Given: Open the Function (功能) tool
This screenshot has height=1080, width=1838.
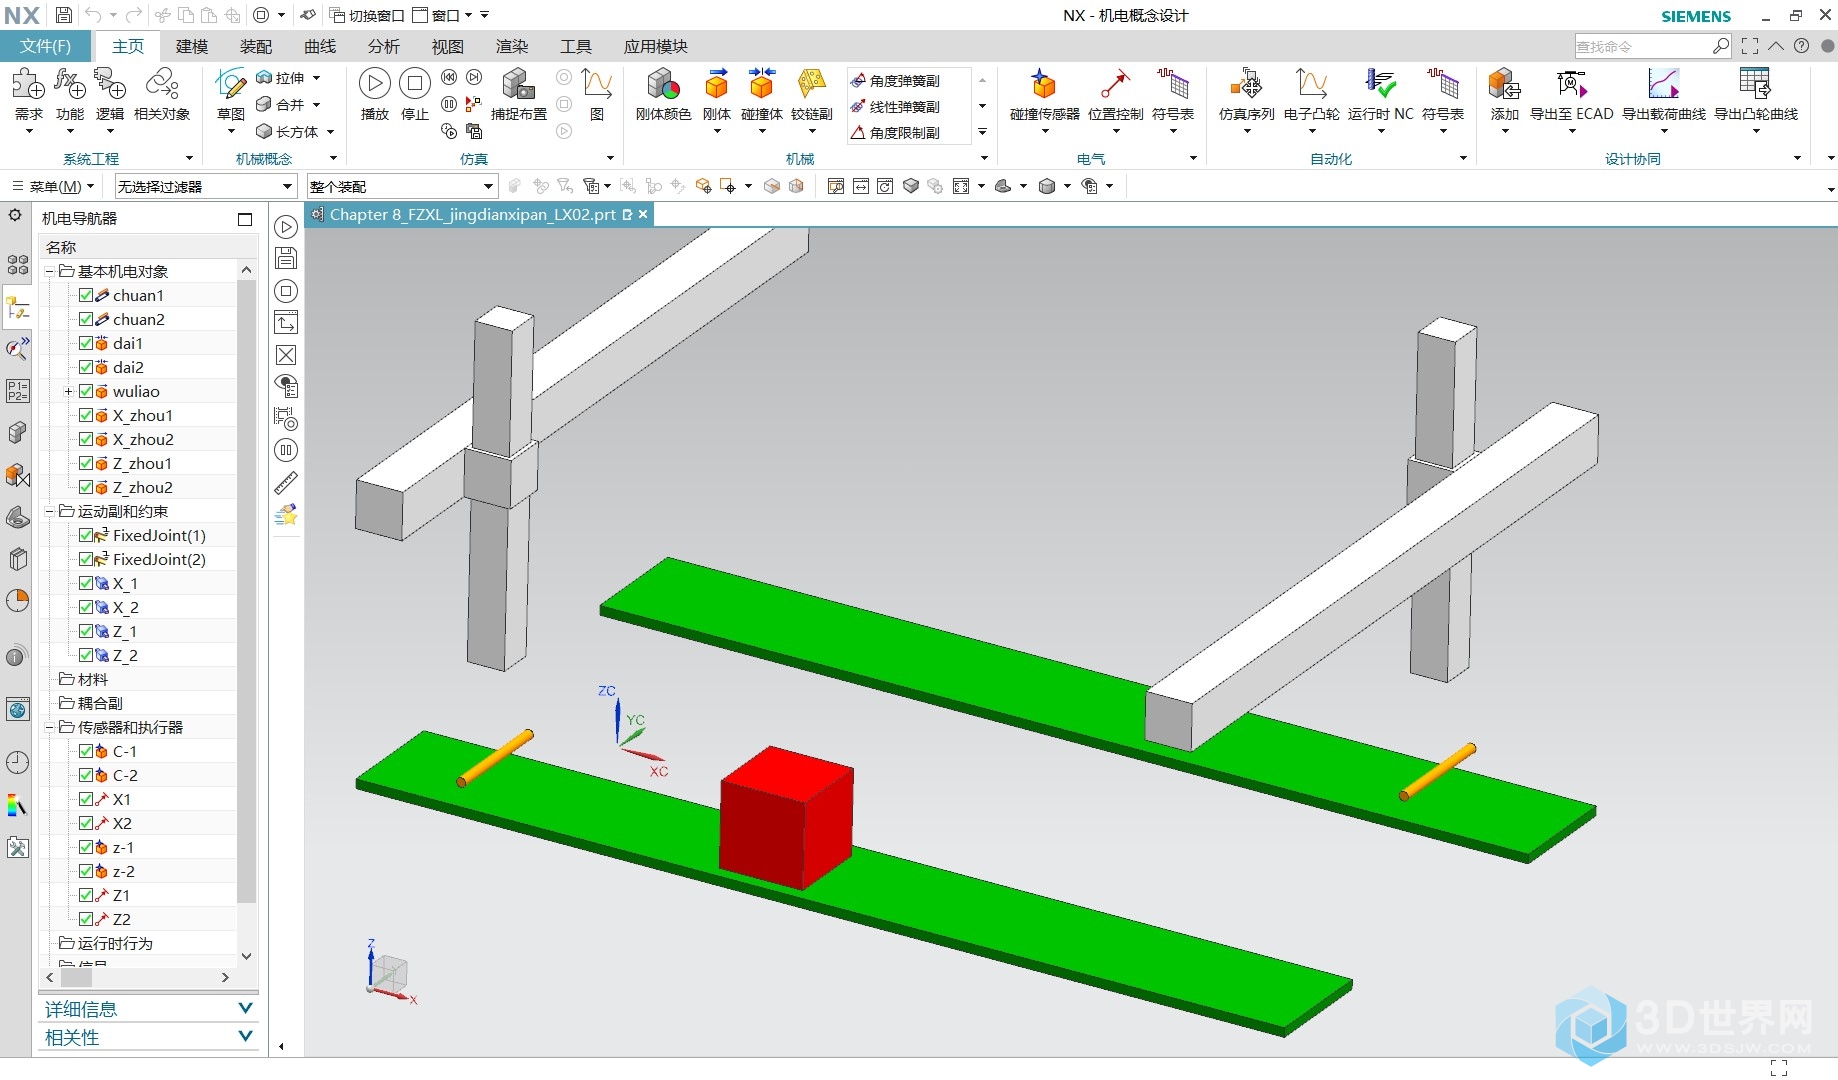Looking at the screenshot, I should pyautogui.click(x=69, y=95).
